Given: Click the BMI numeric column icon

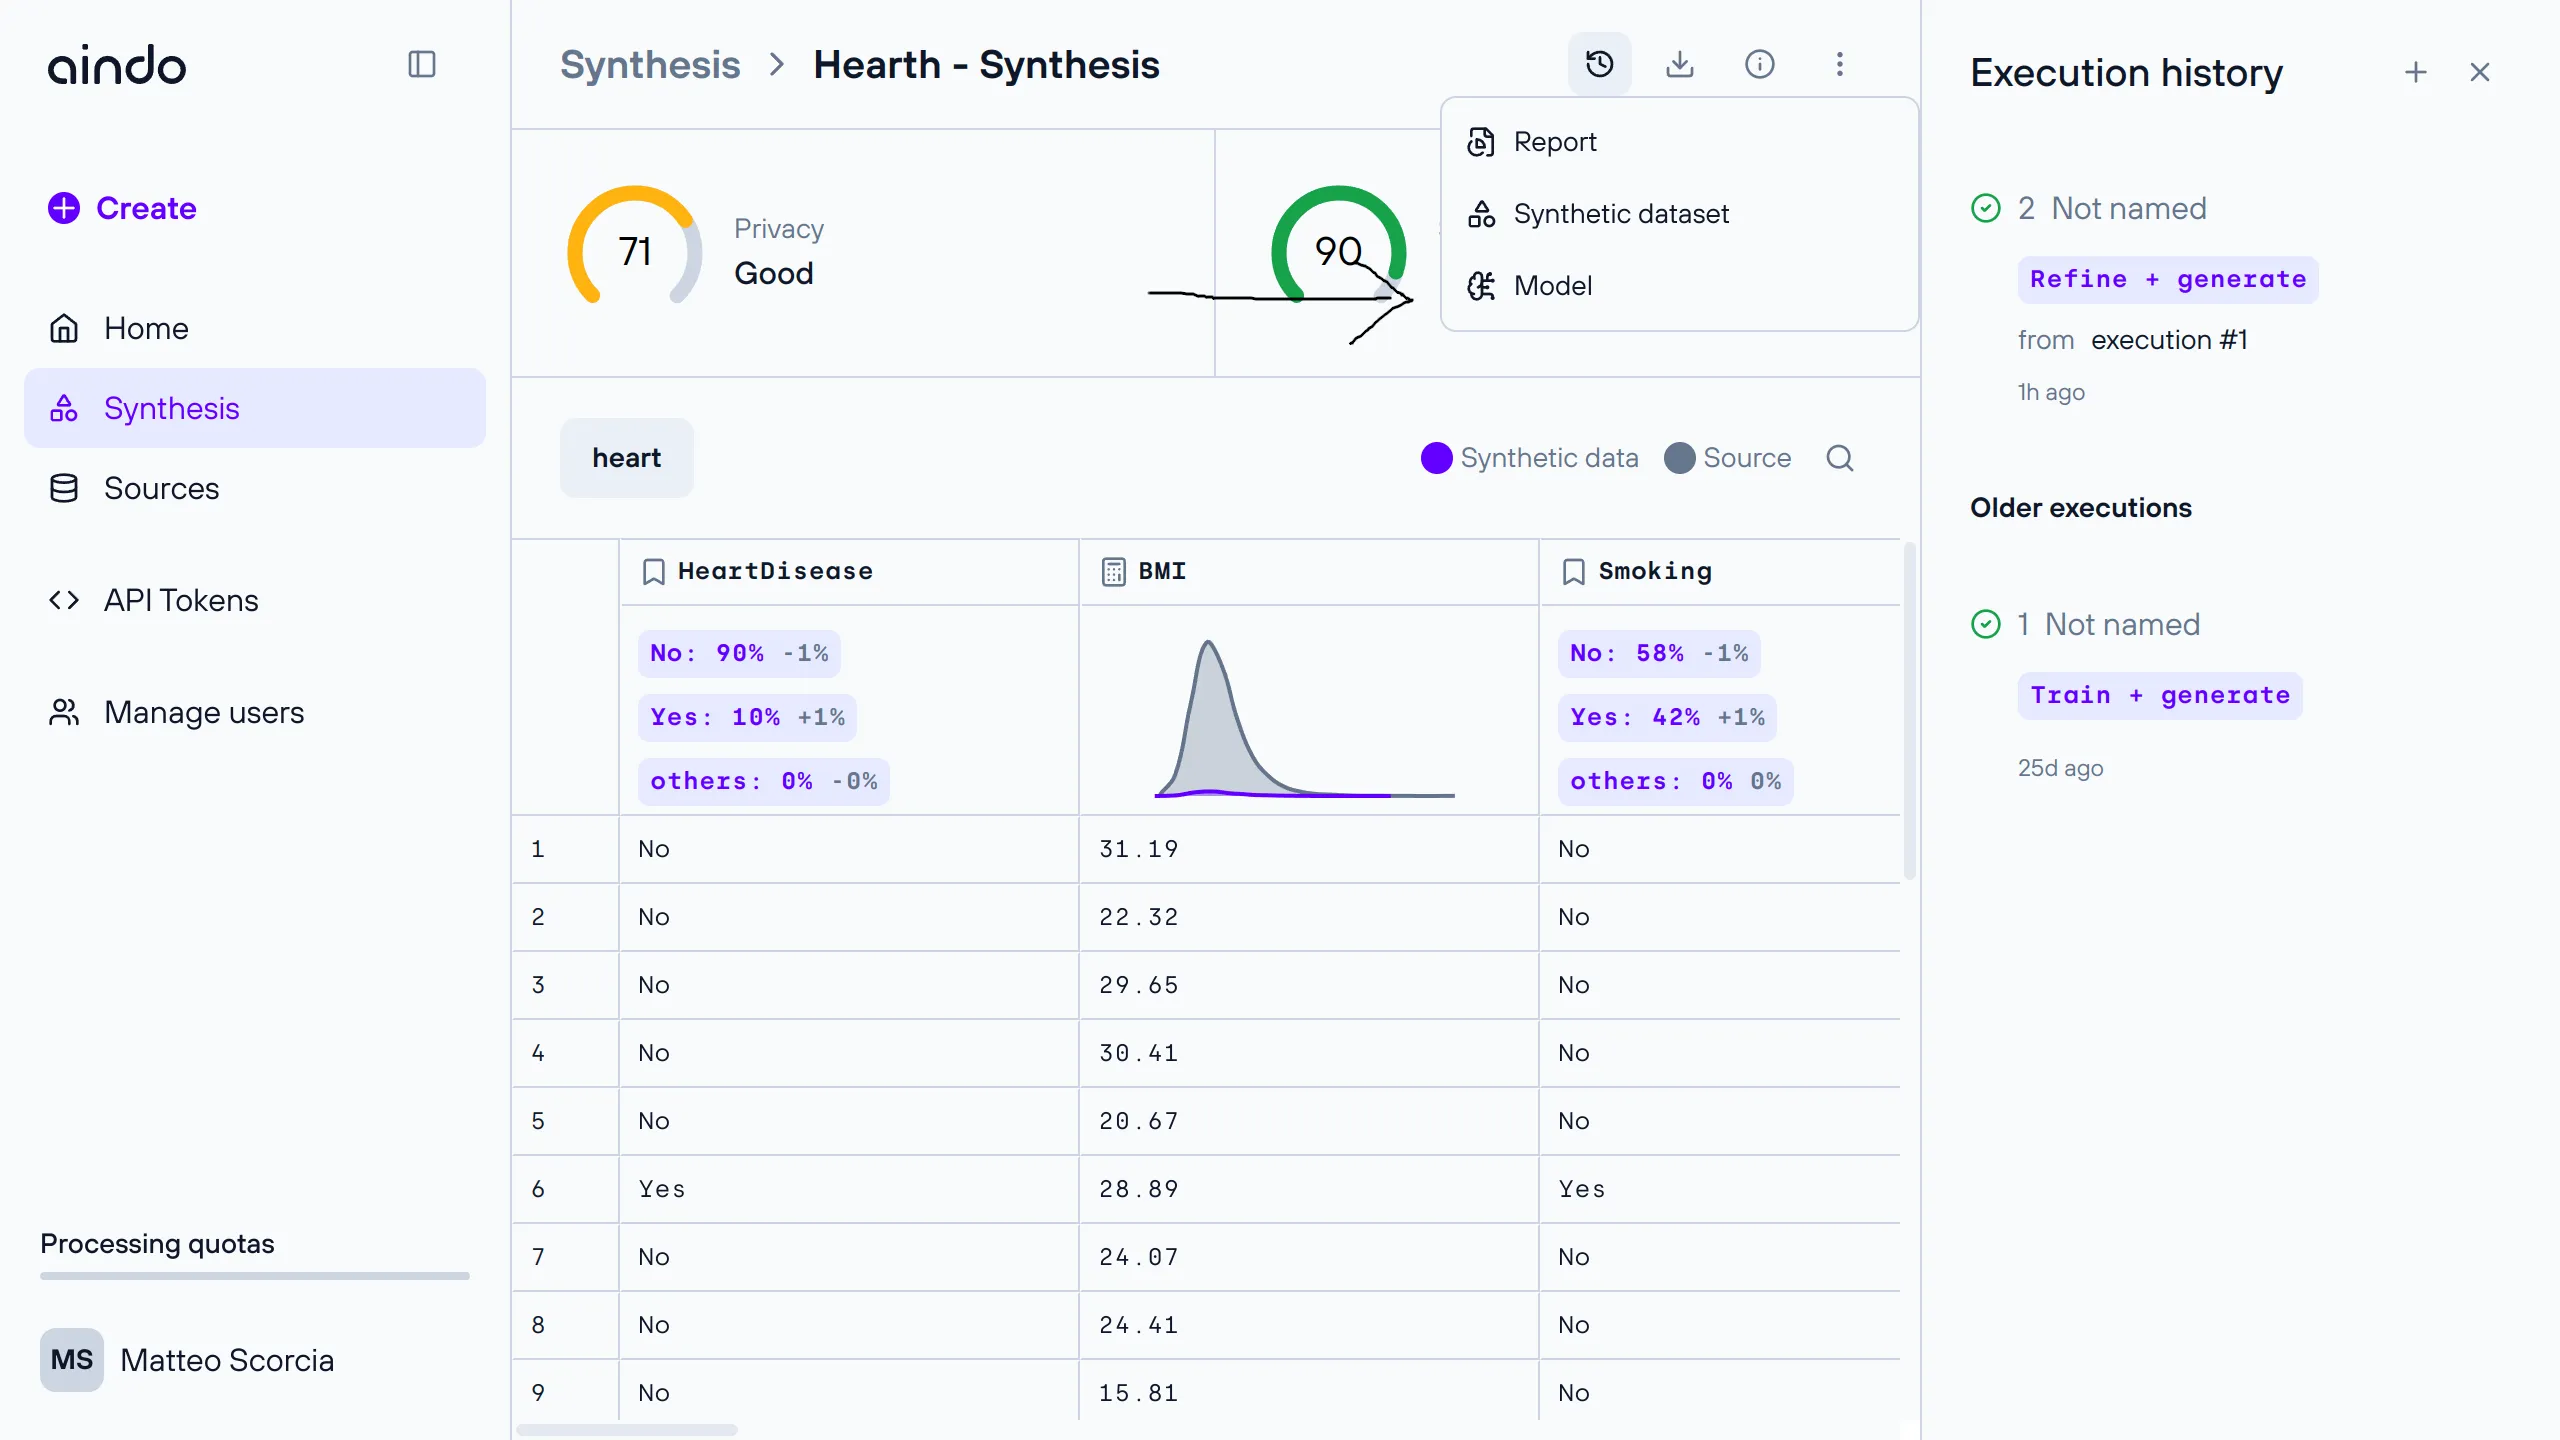Looking at the screenshot, I should (1114, 571).
